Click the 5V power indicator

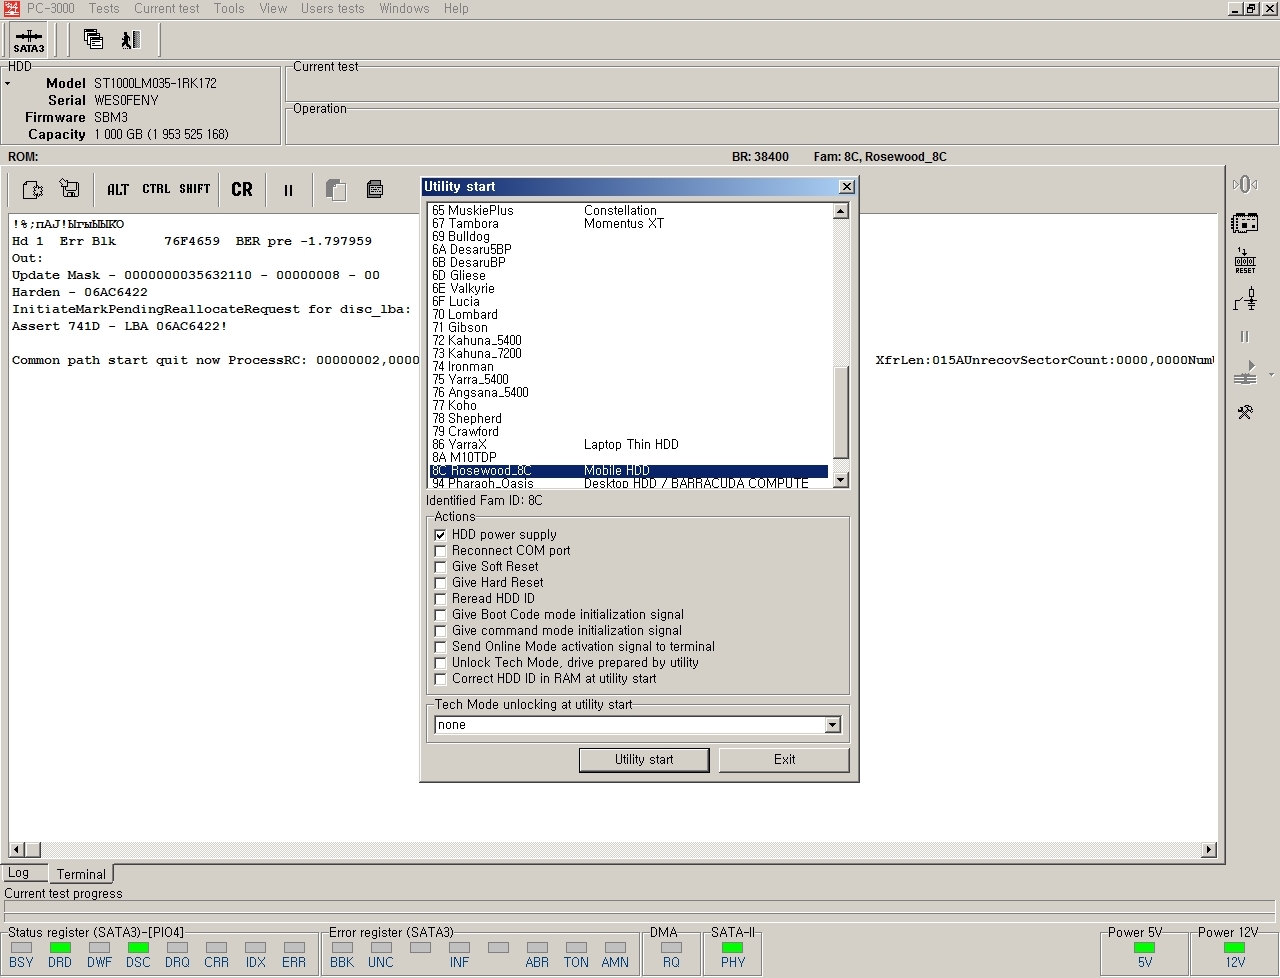(1145, 947)
